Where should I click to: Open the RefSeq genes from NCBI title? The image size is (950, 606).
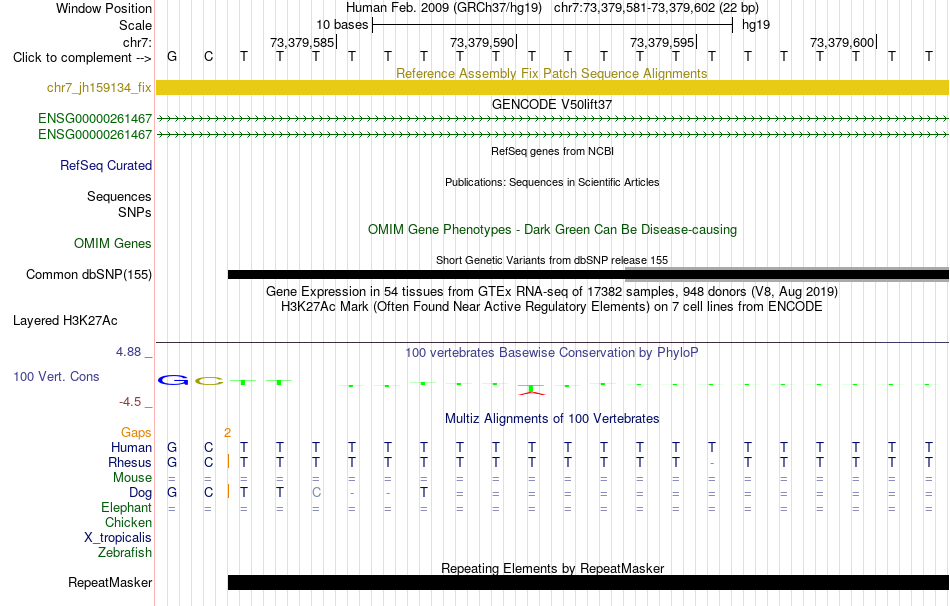552,152
